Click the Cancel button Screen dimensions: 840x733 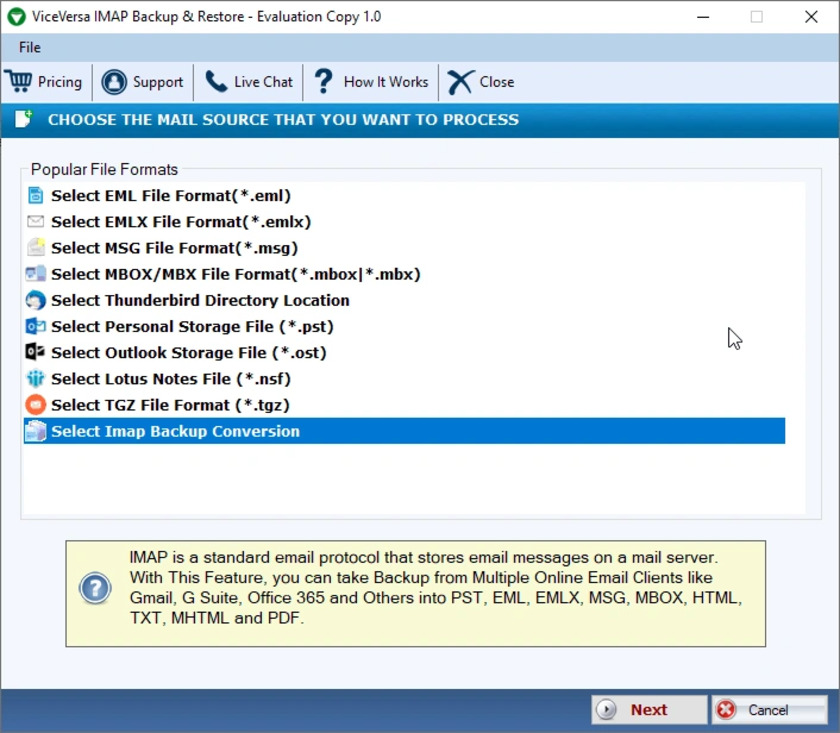click(x=770, y=709)
